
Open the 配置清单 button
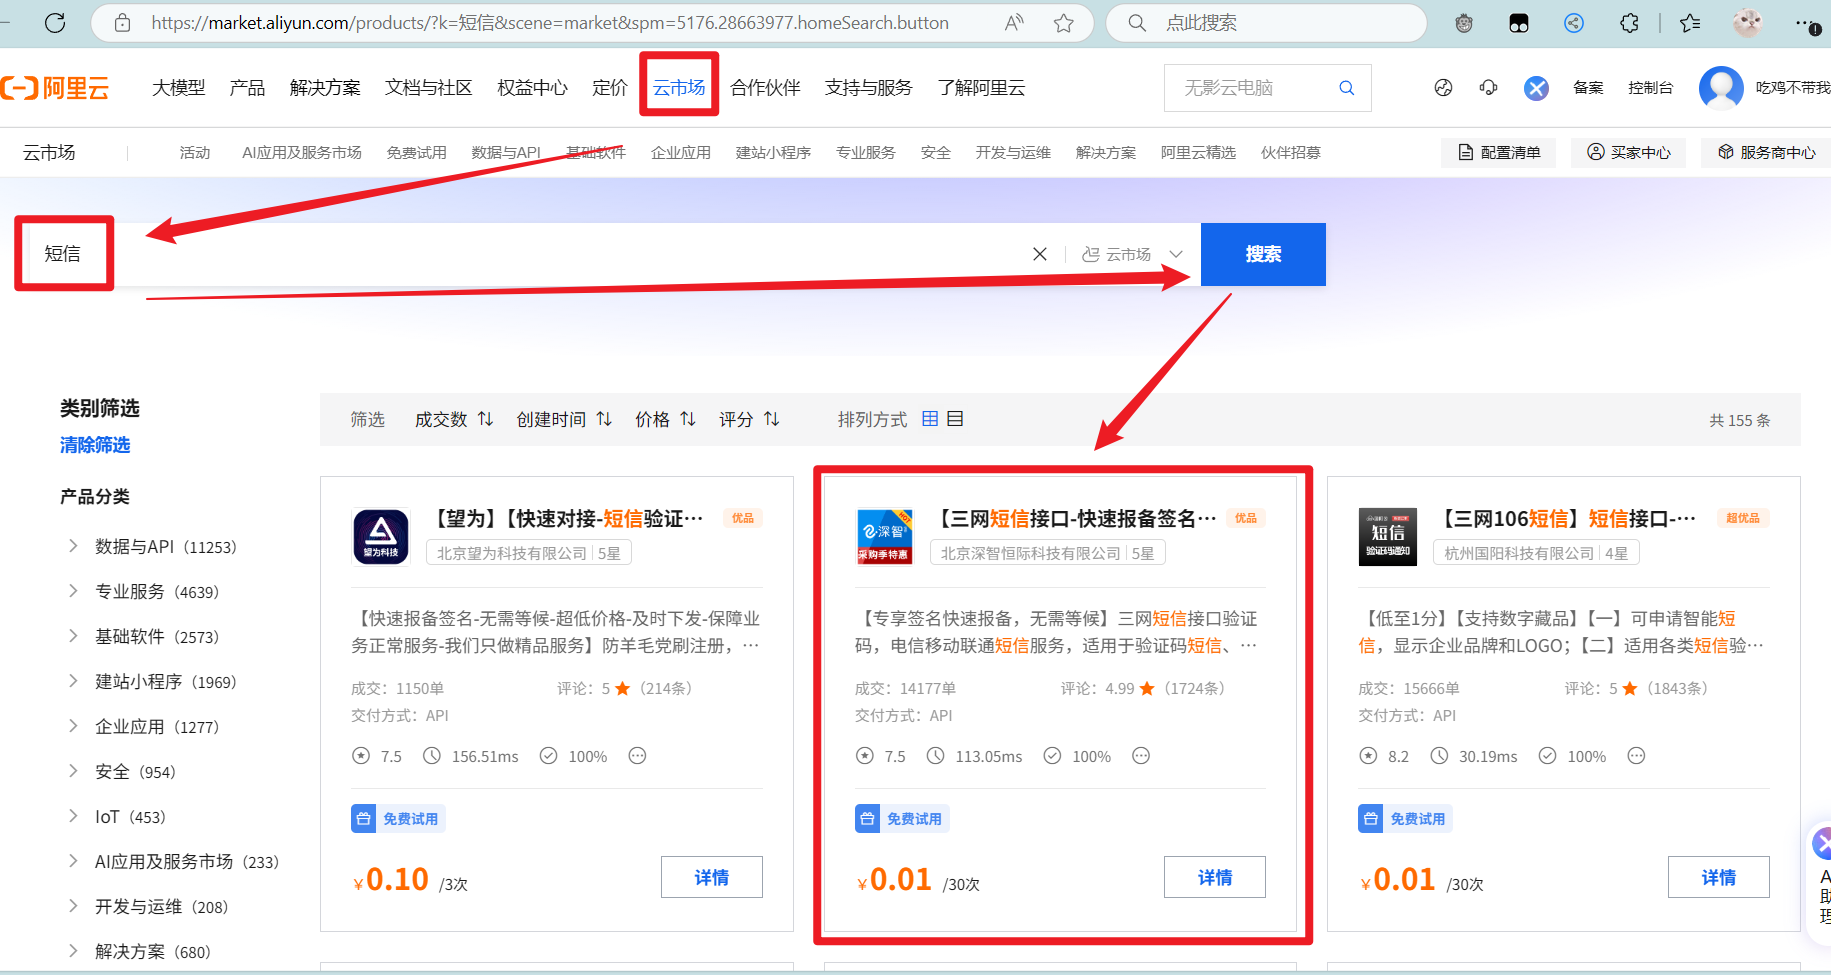(x=1499, y=153)
